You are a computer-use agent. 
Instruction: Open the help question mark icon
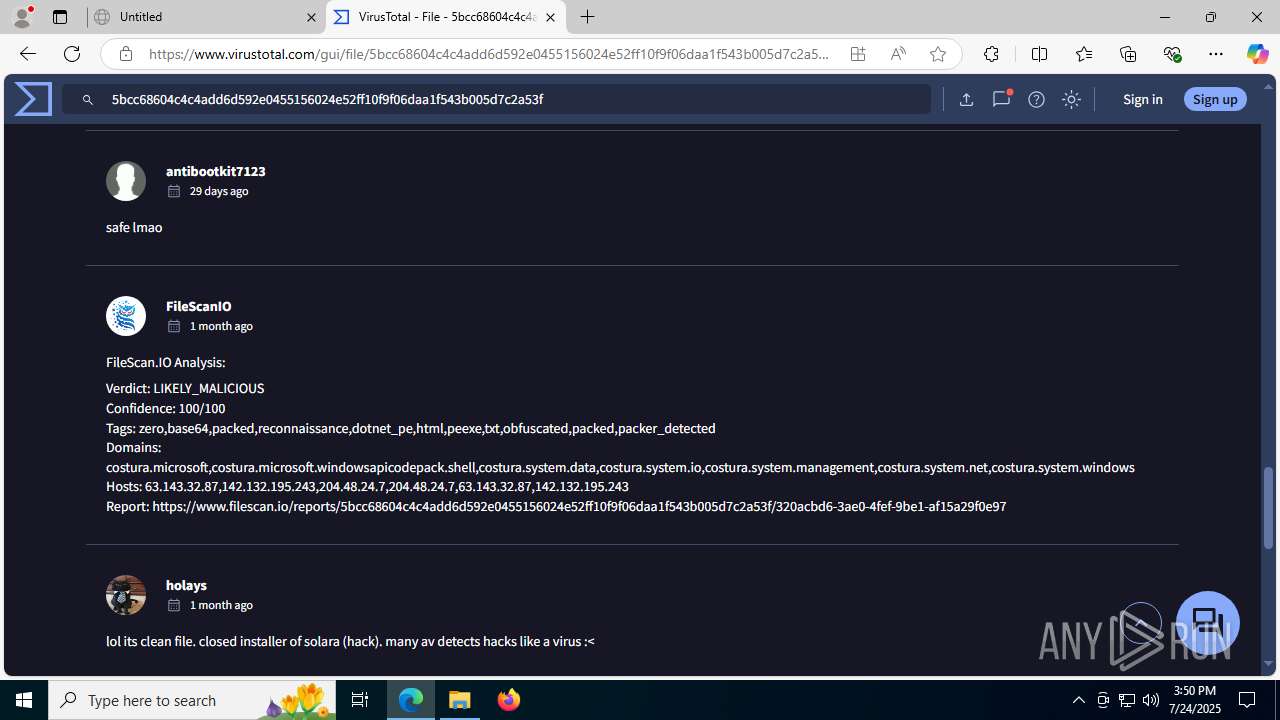(1036, 99)
